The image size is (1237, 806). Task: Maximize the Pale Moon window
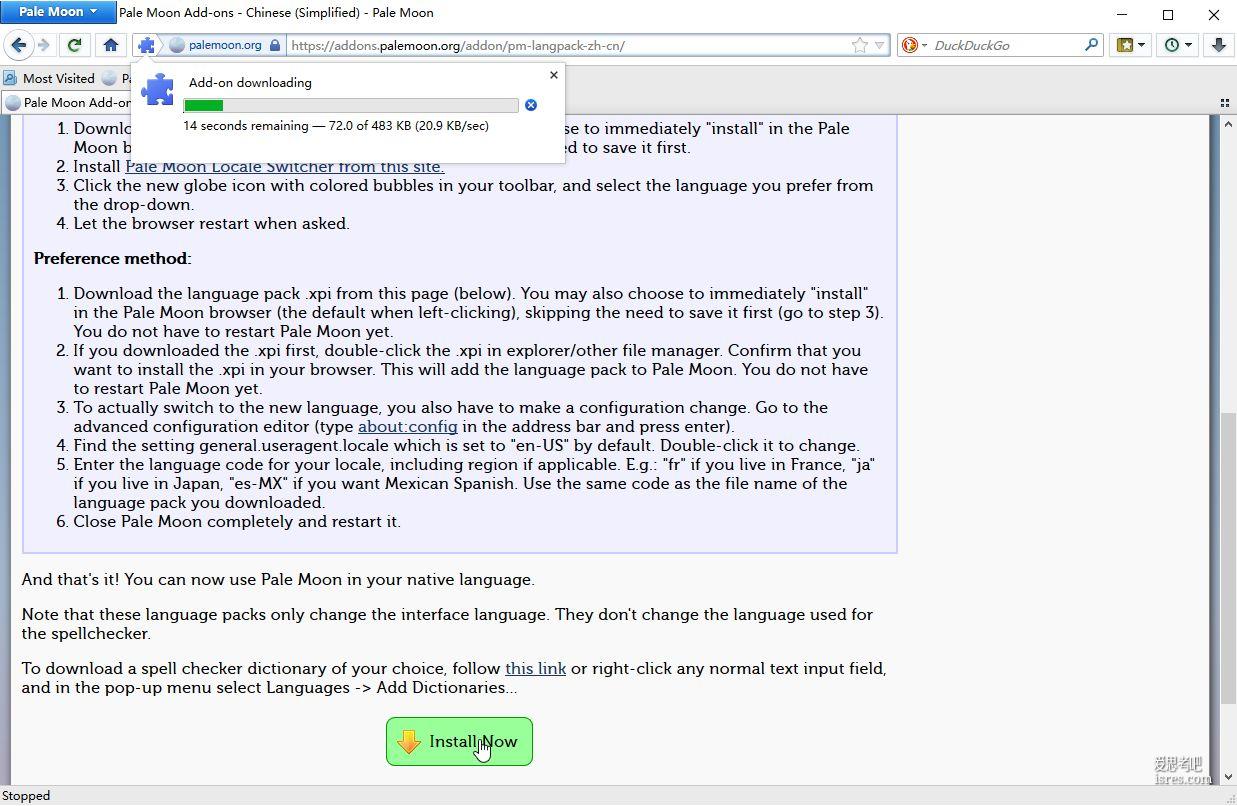[1168, 15]
